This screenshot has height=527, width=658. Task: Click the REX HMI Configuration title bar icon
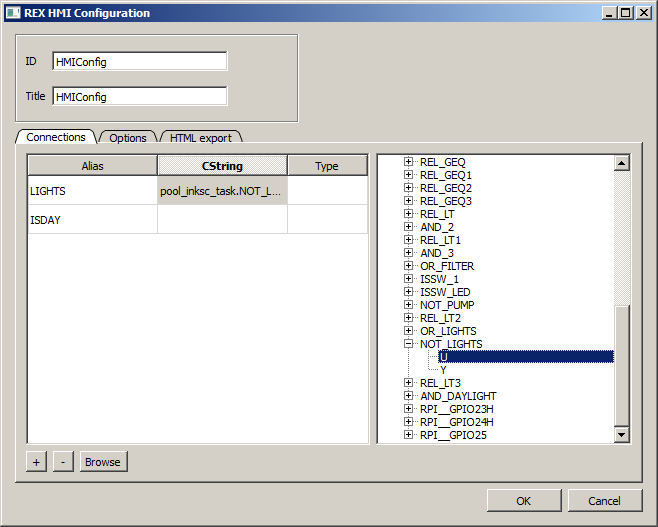click(x=13, y=13)
